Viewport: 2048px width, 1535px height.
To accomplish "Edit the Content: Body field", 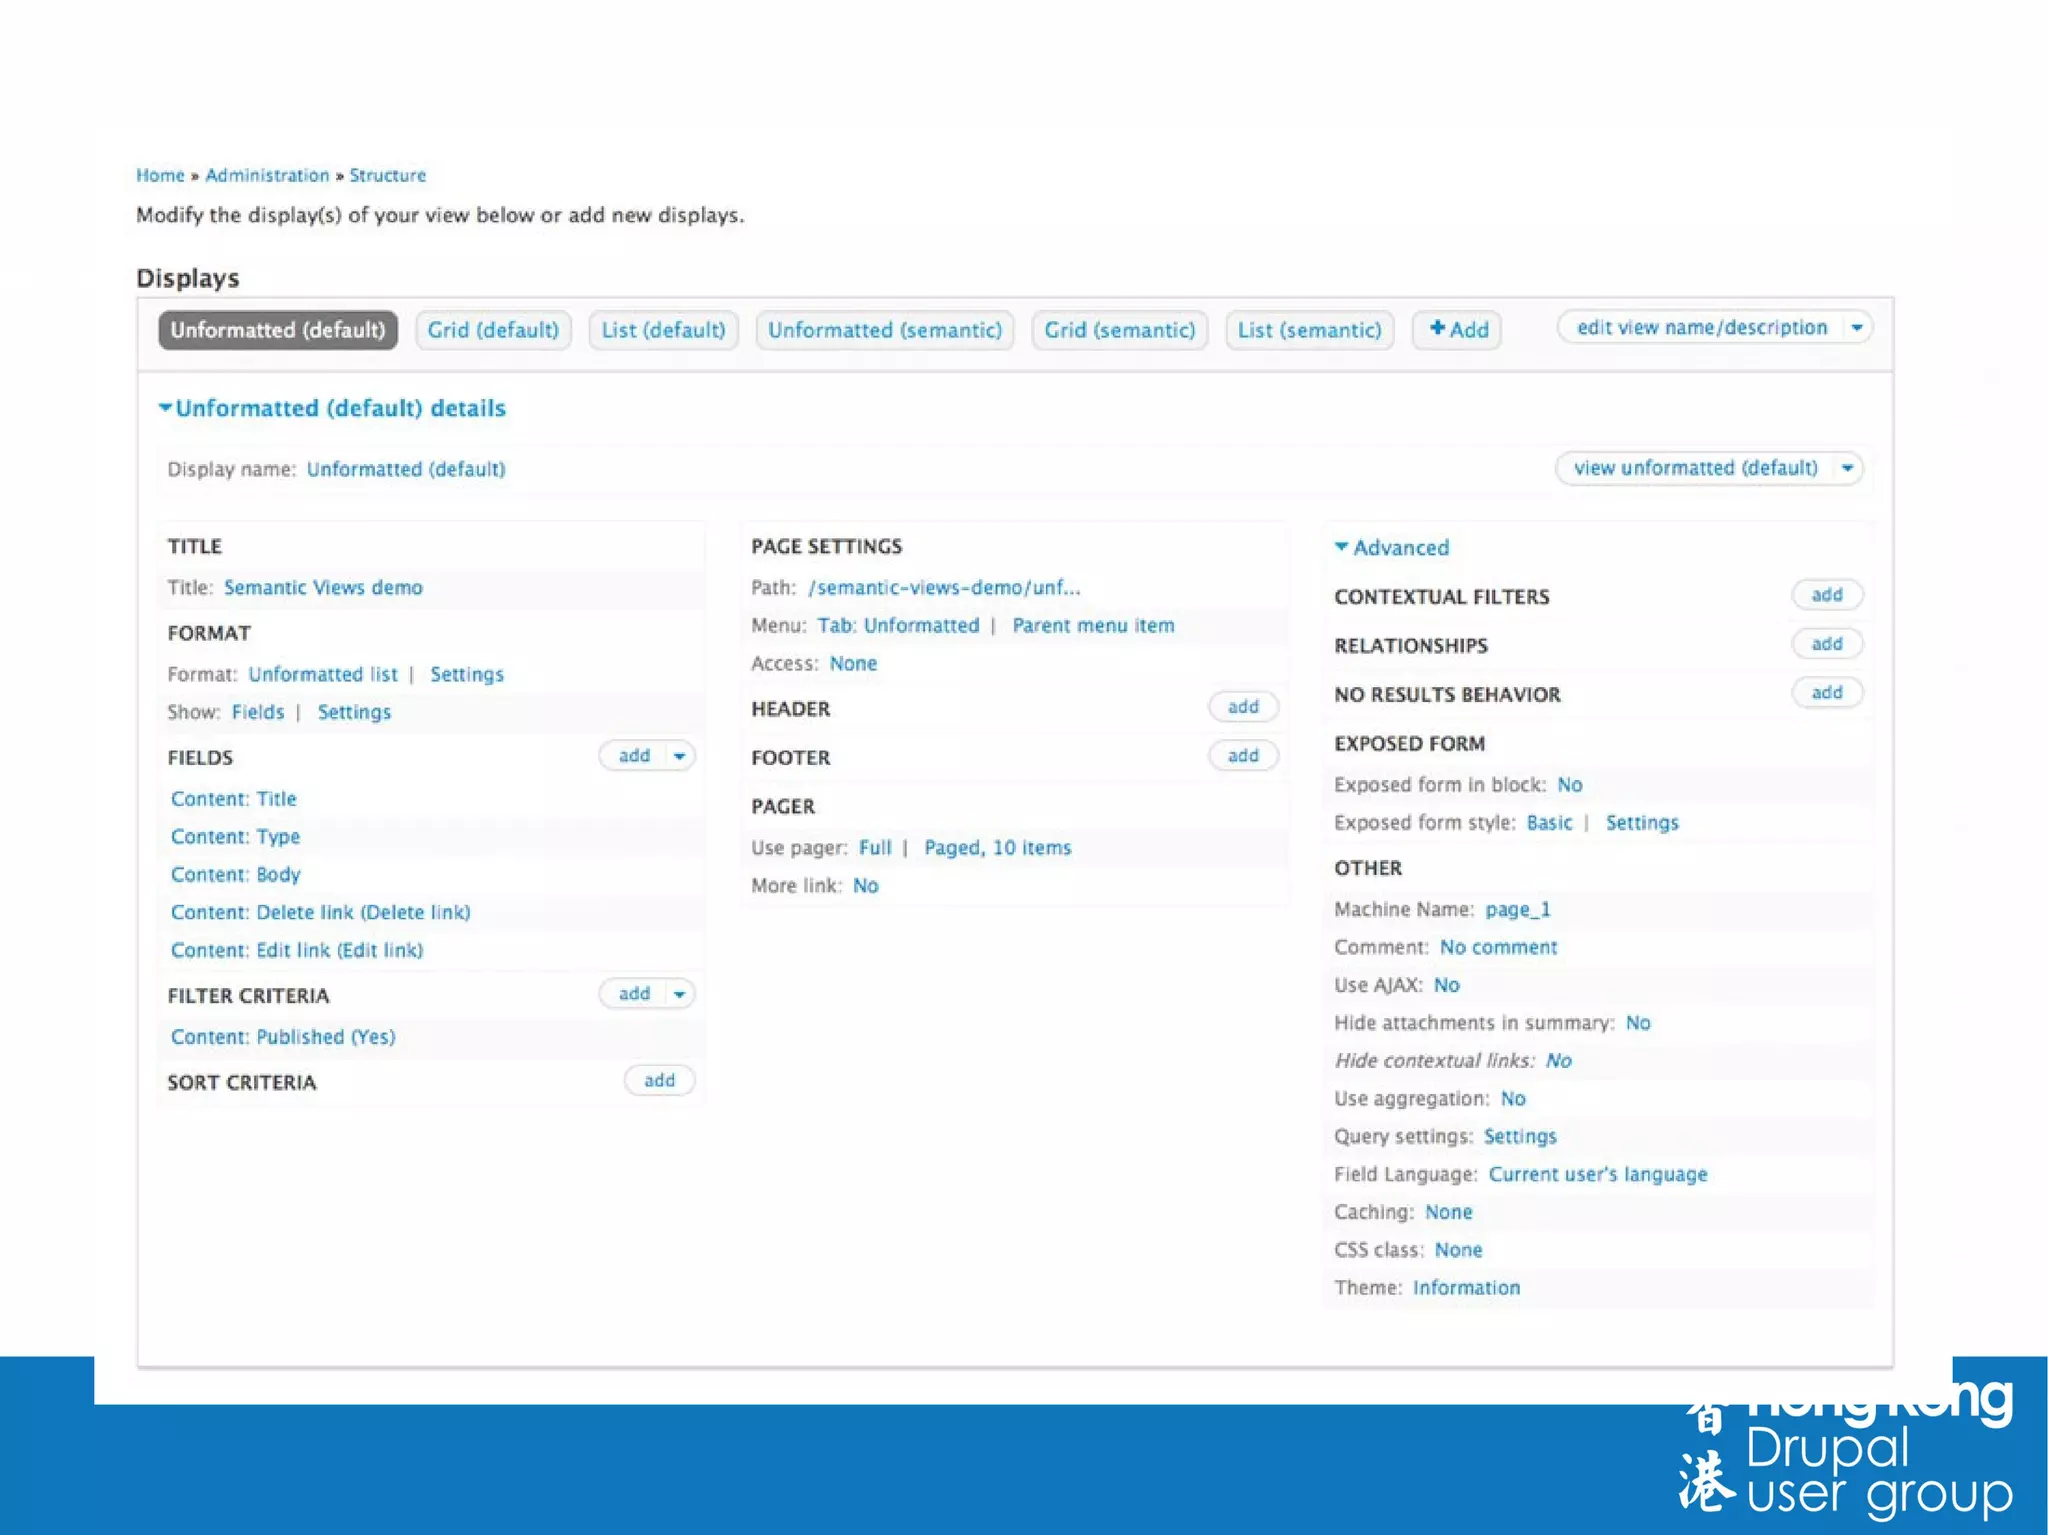I will coord(235,874).
